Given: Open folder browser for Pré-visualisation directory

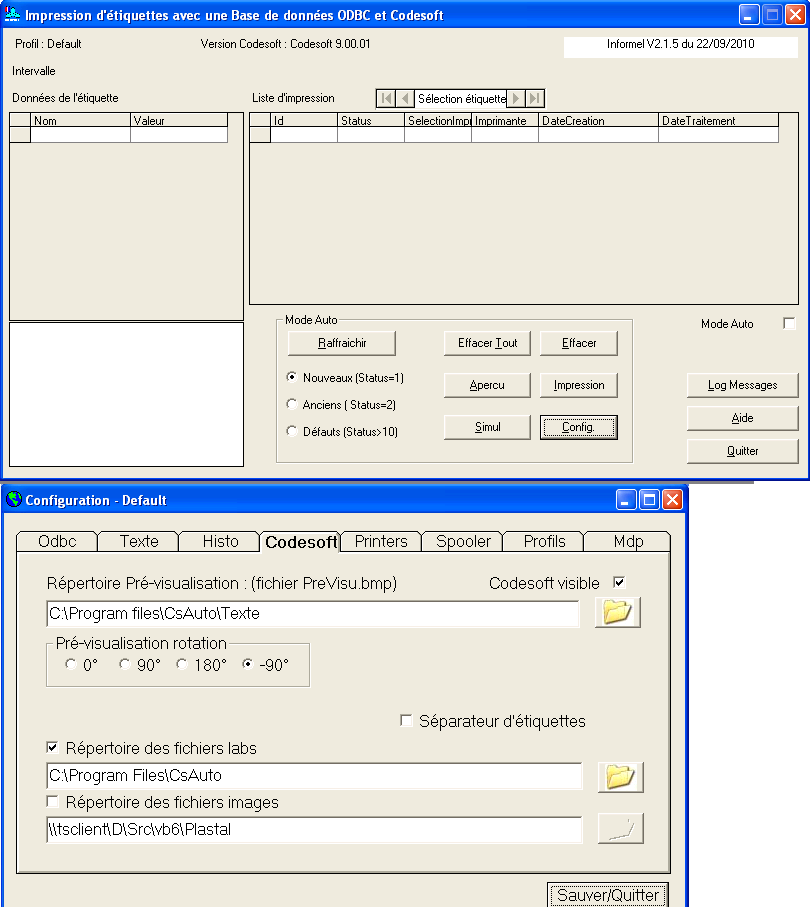Looking at the screenshot, I should [617, 612].
